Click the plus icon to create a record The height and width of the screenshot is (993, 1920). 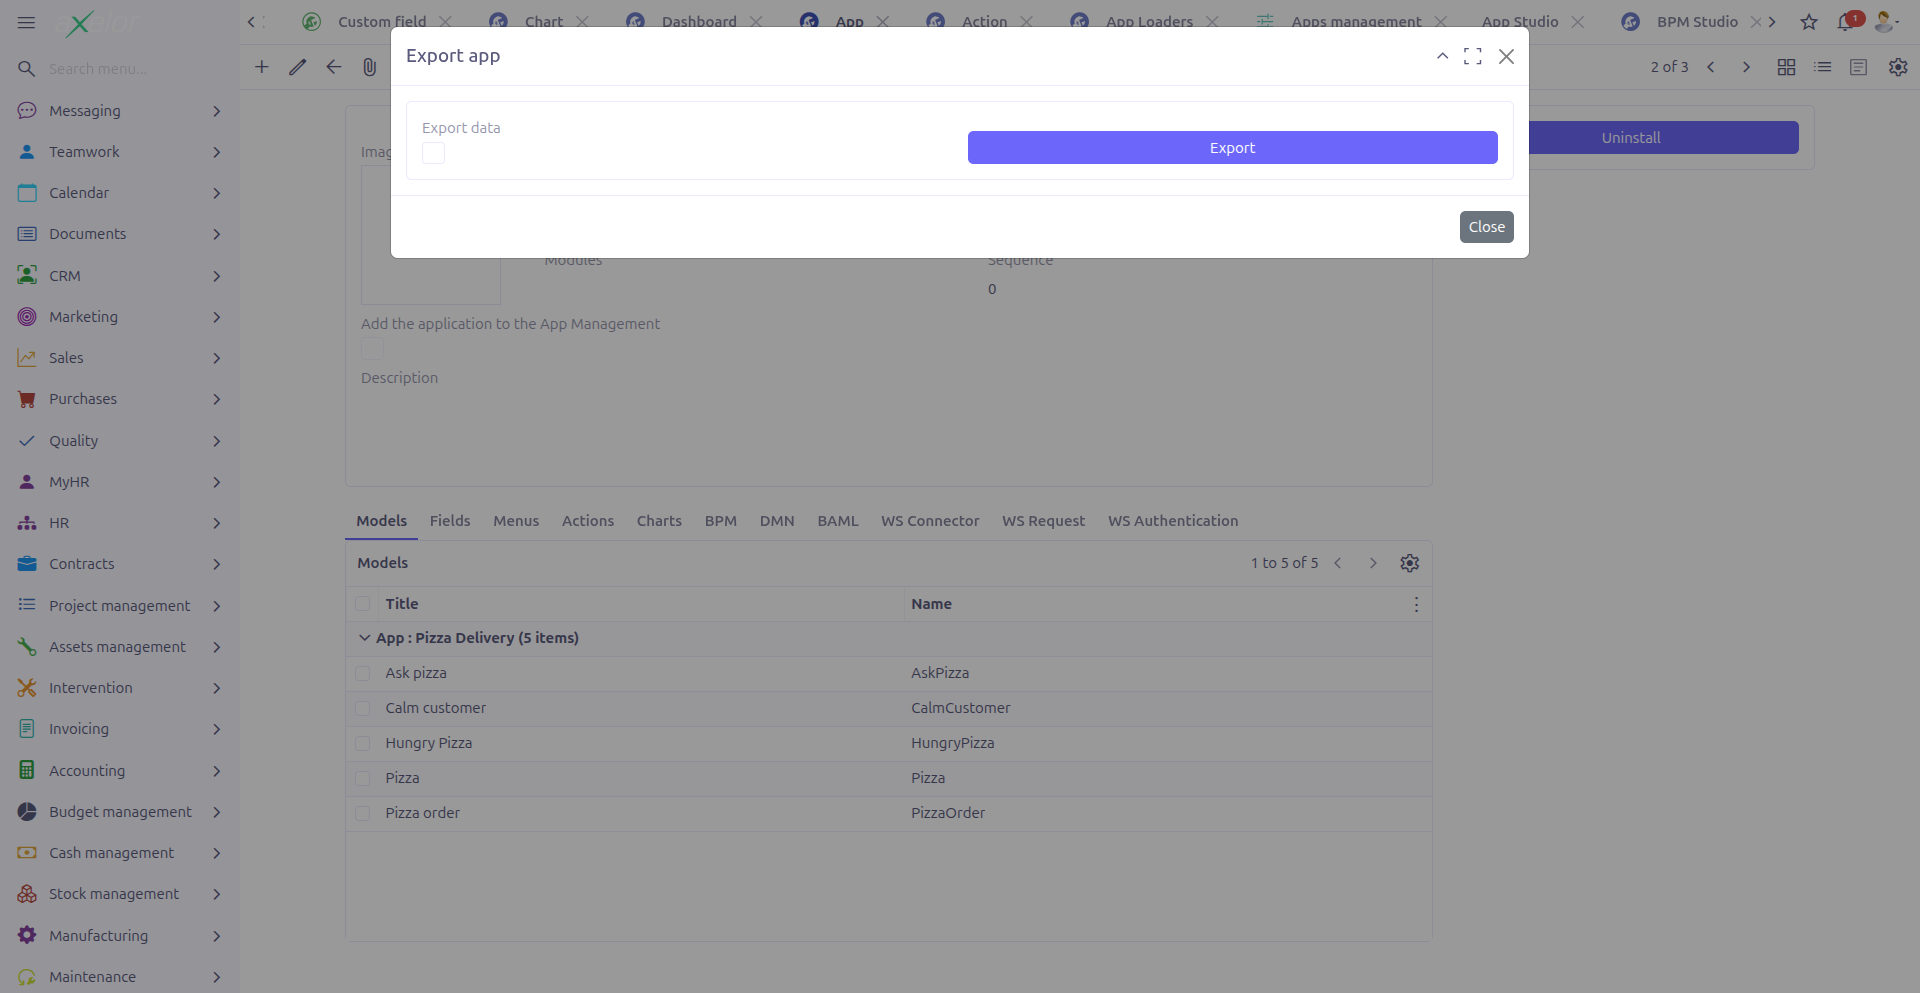point(261,67)
